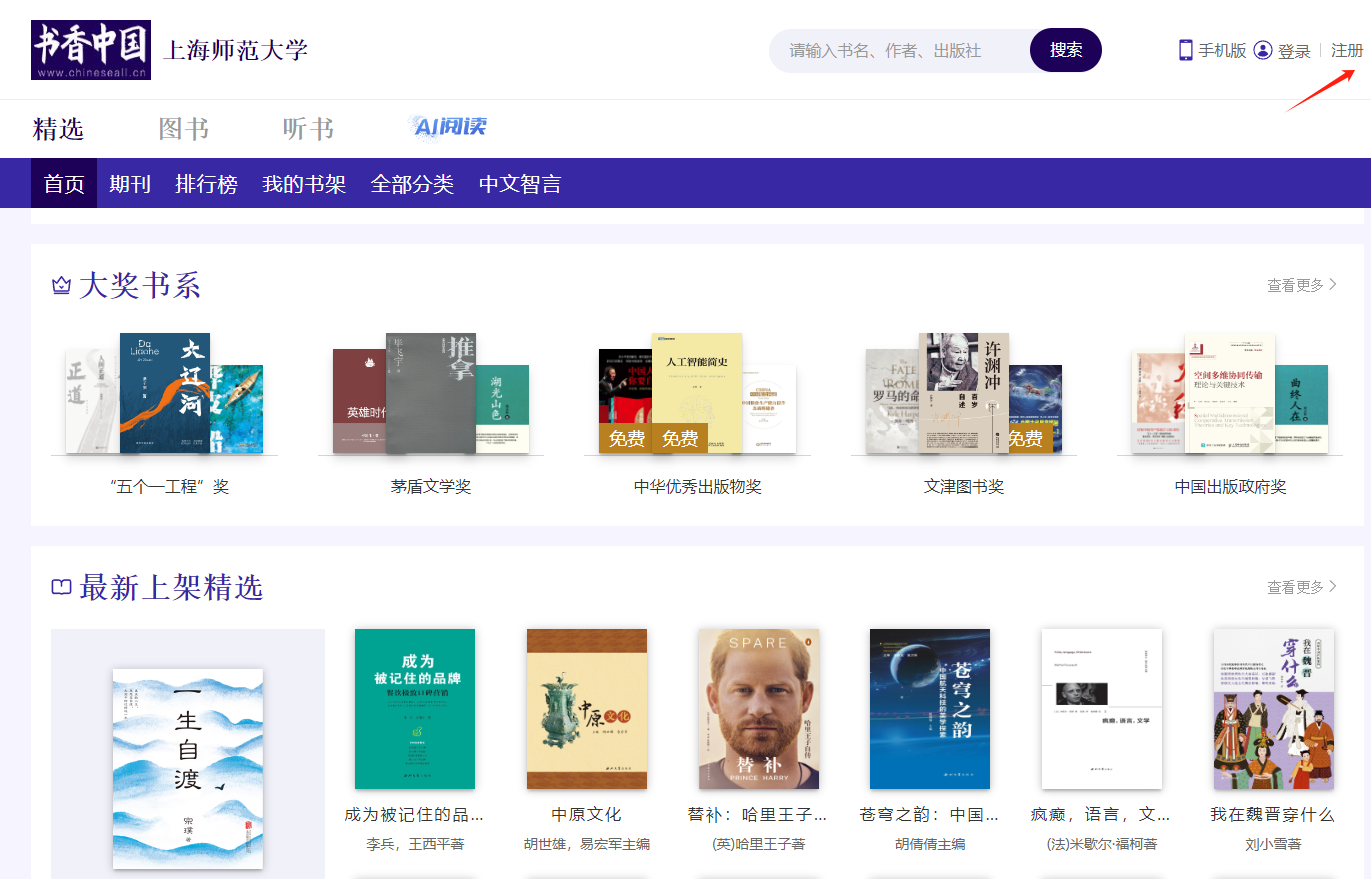Go to 我的书架 menu item
Viewport: 1371px width, 879px height.
(304, 184)
